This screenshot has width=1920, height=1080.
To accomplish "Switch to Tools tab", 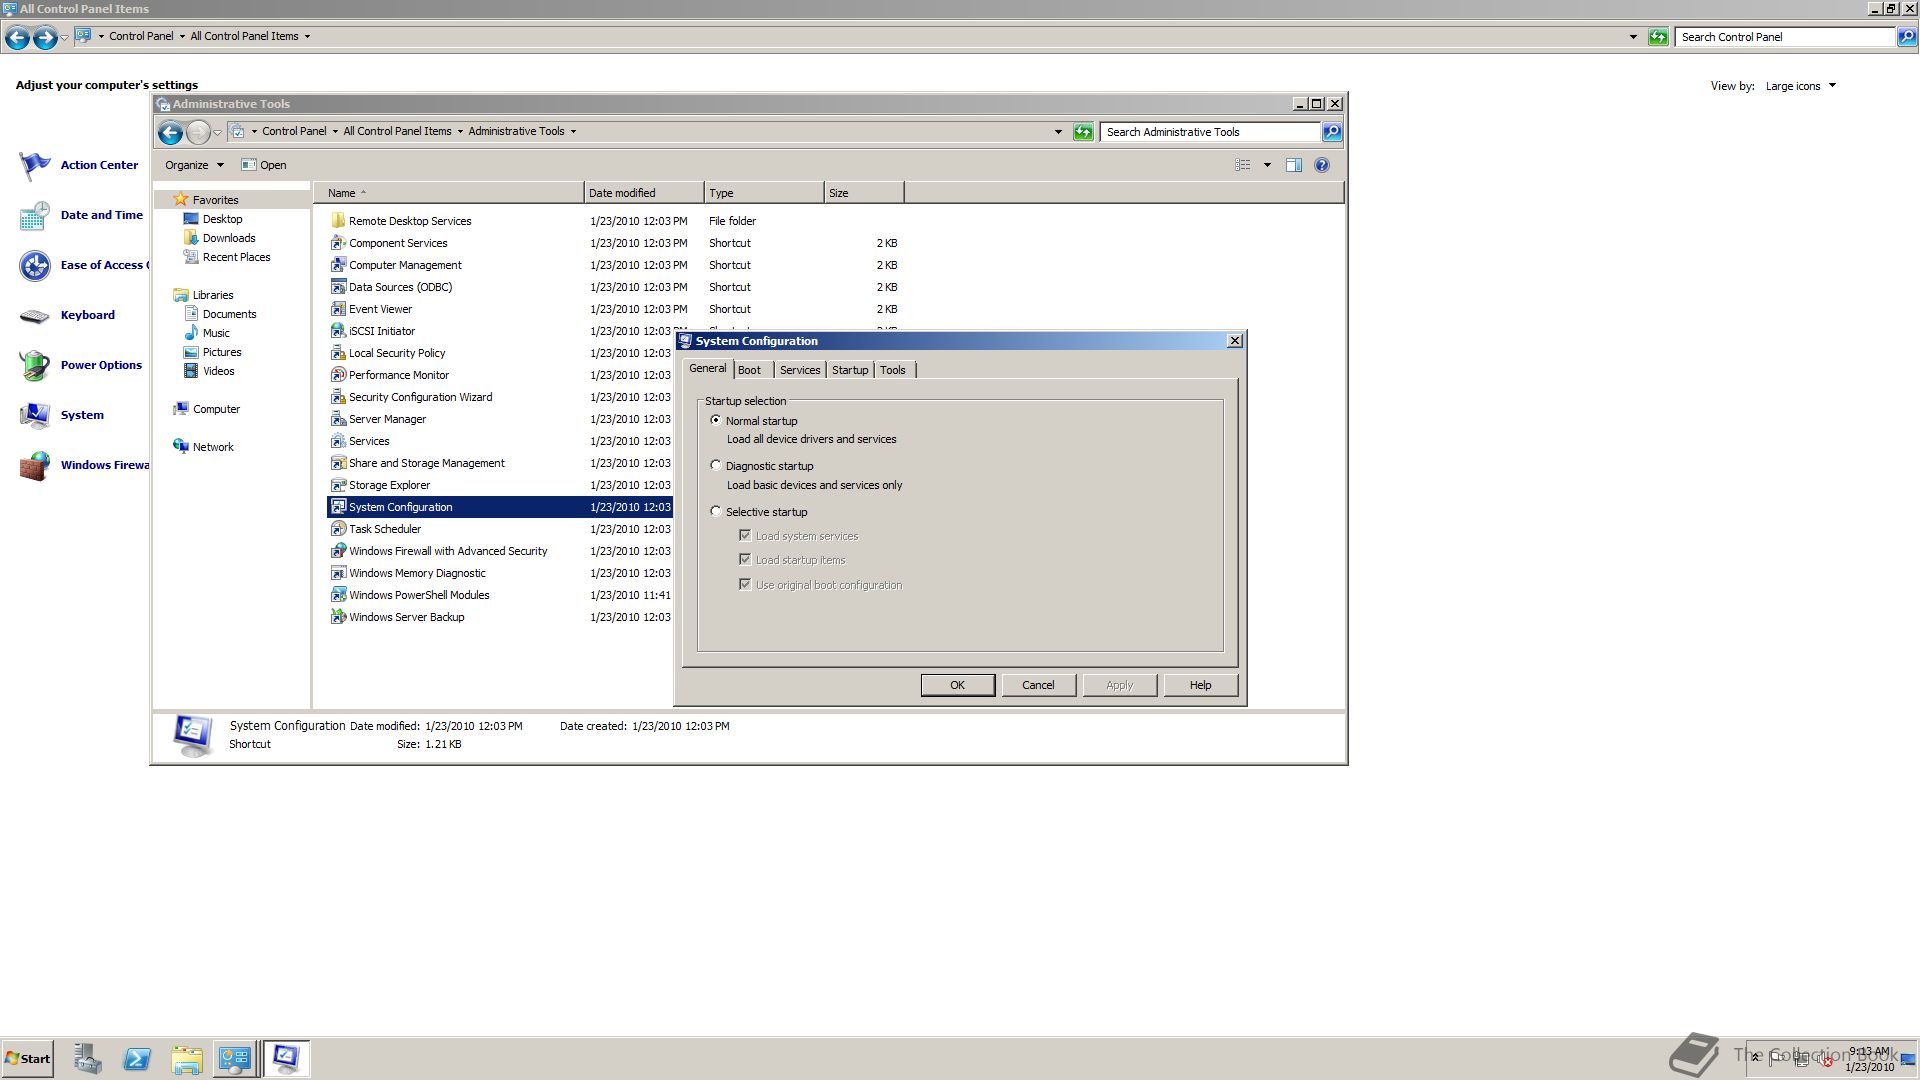I will click(x=893, y=370).
